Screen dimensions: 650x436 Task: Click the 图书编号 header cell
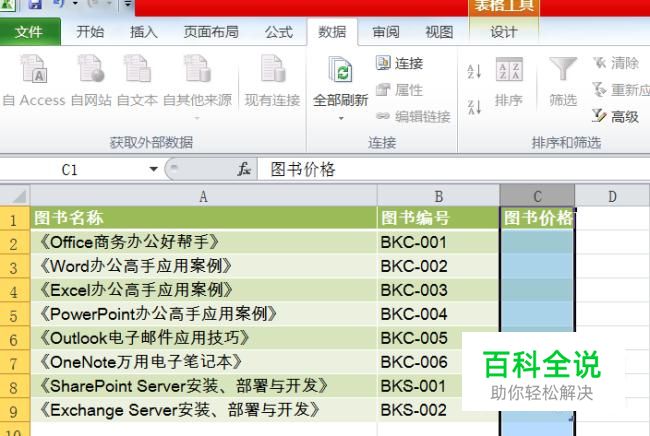[x=439, y=218]
